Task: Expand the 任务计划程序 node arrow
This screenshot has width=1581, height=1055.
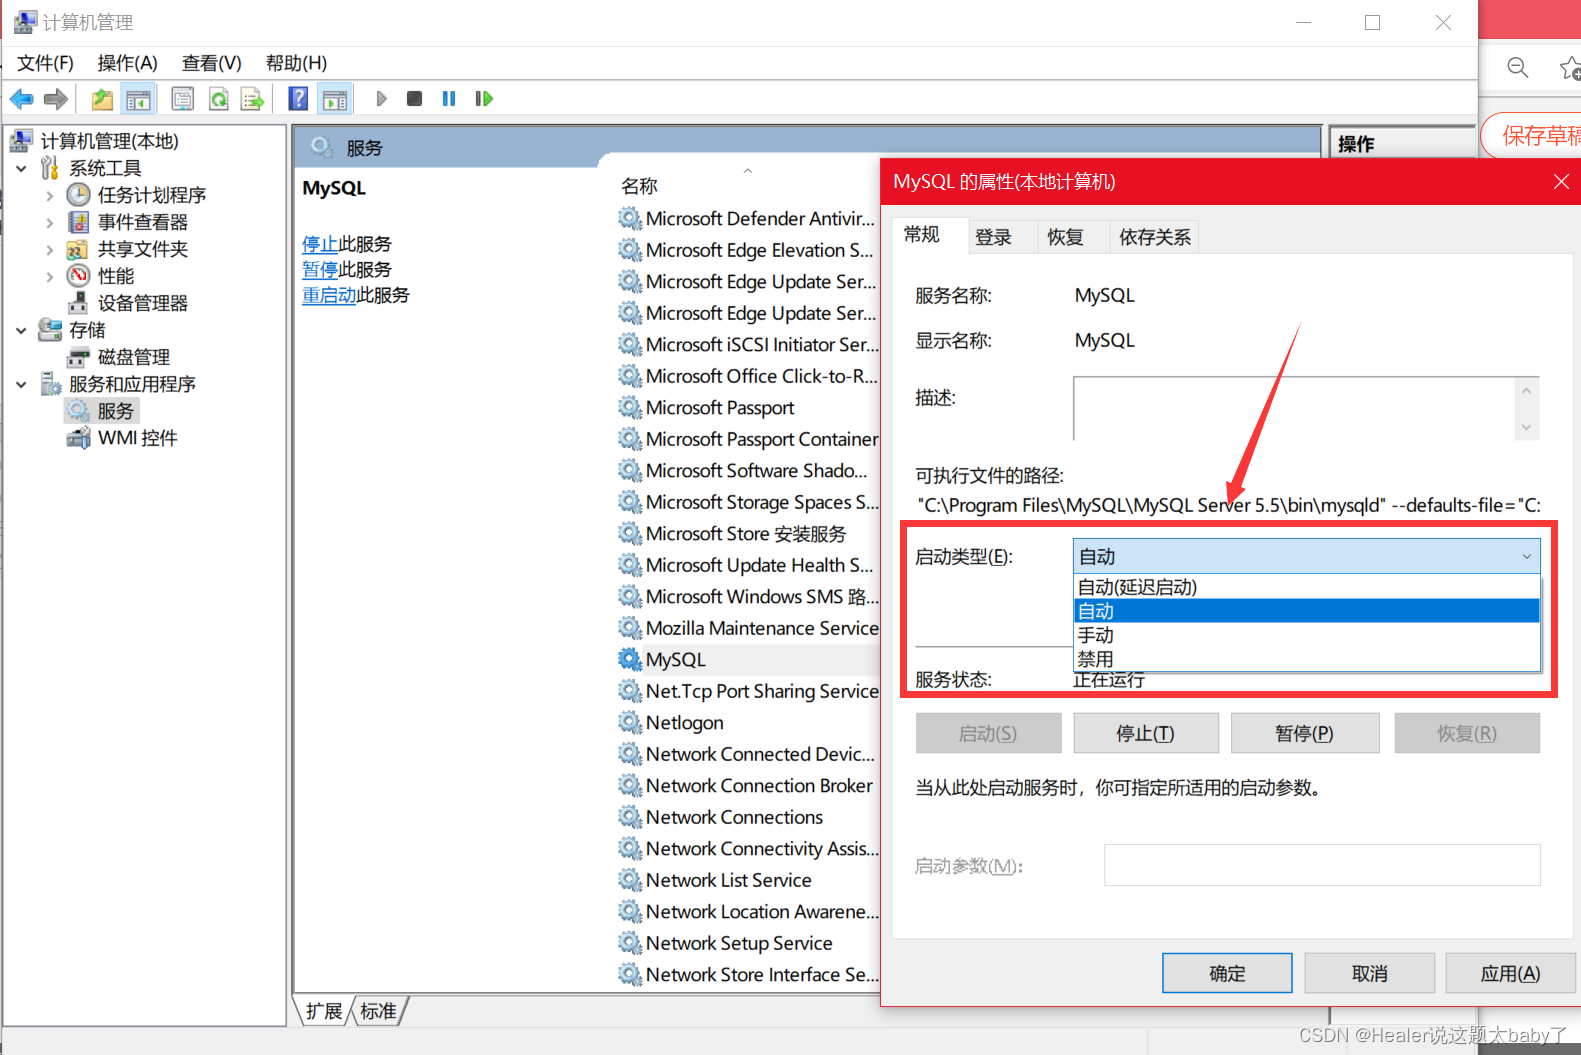Action: coord(49,196)
